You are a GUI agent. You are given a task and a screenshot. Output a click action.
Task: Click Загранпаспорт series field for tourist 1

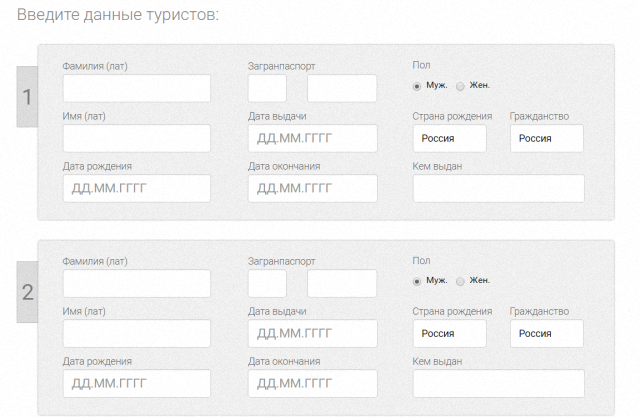point(267,88)
